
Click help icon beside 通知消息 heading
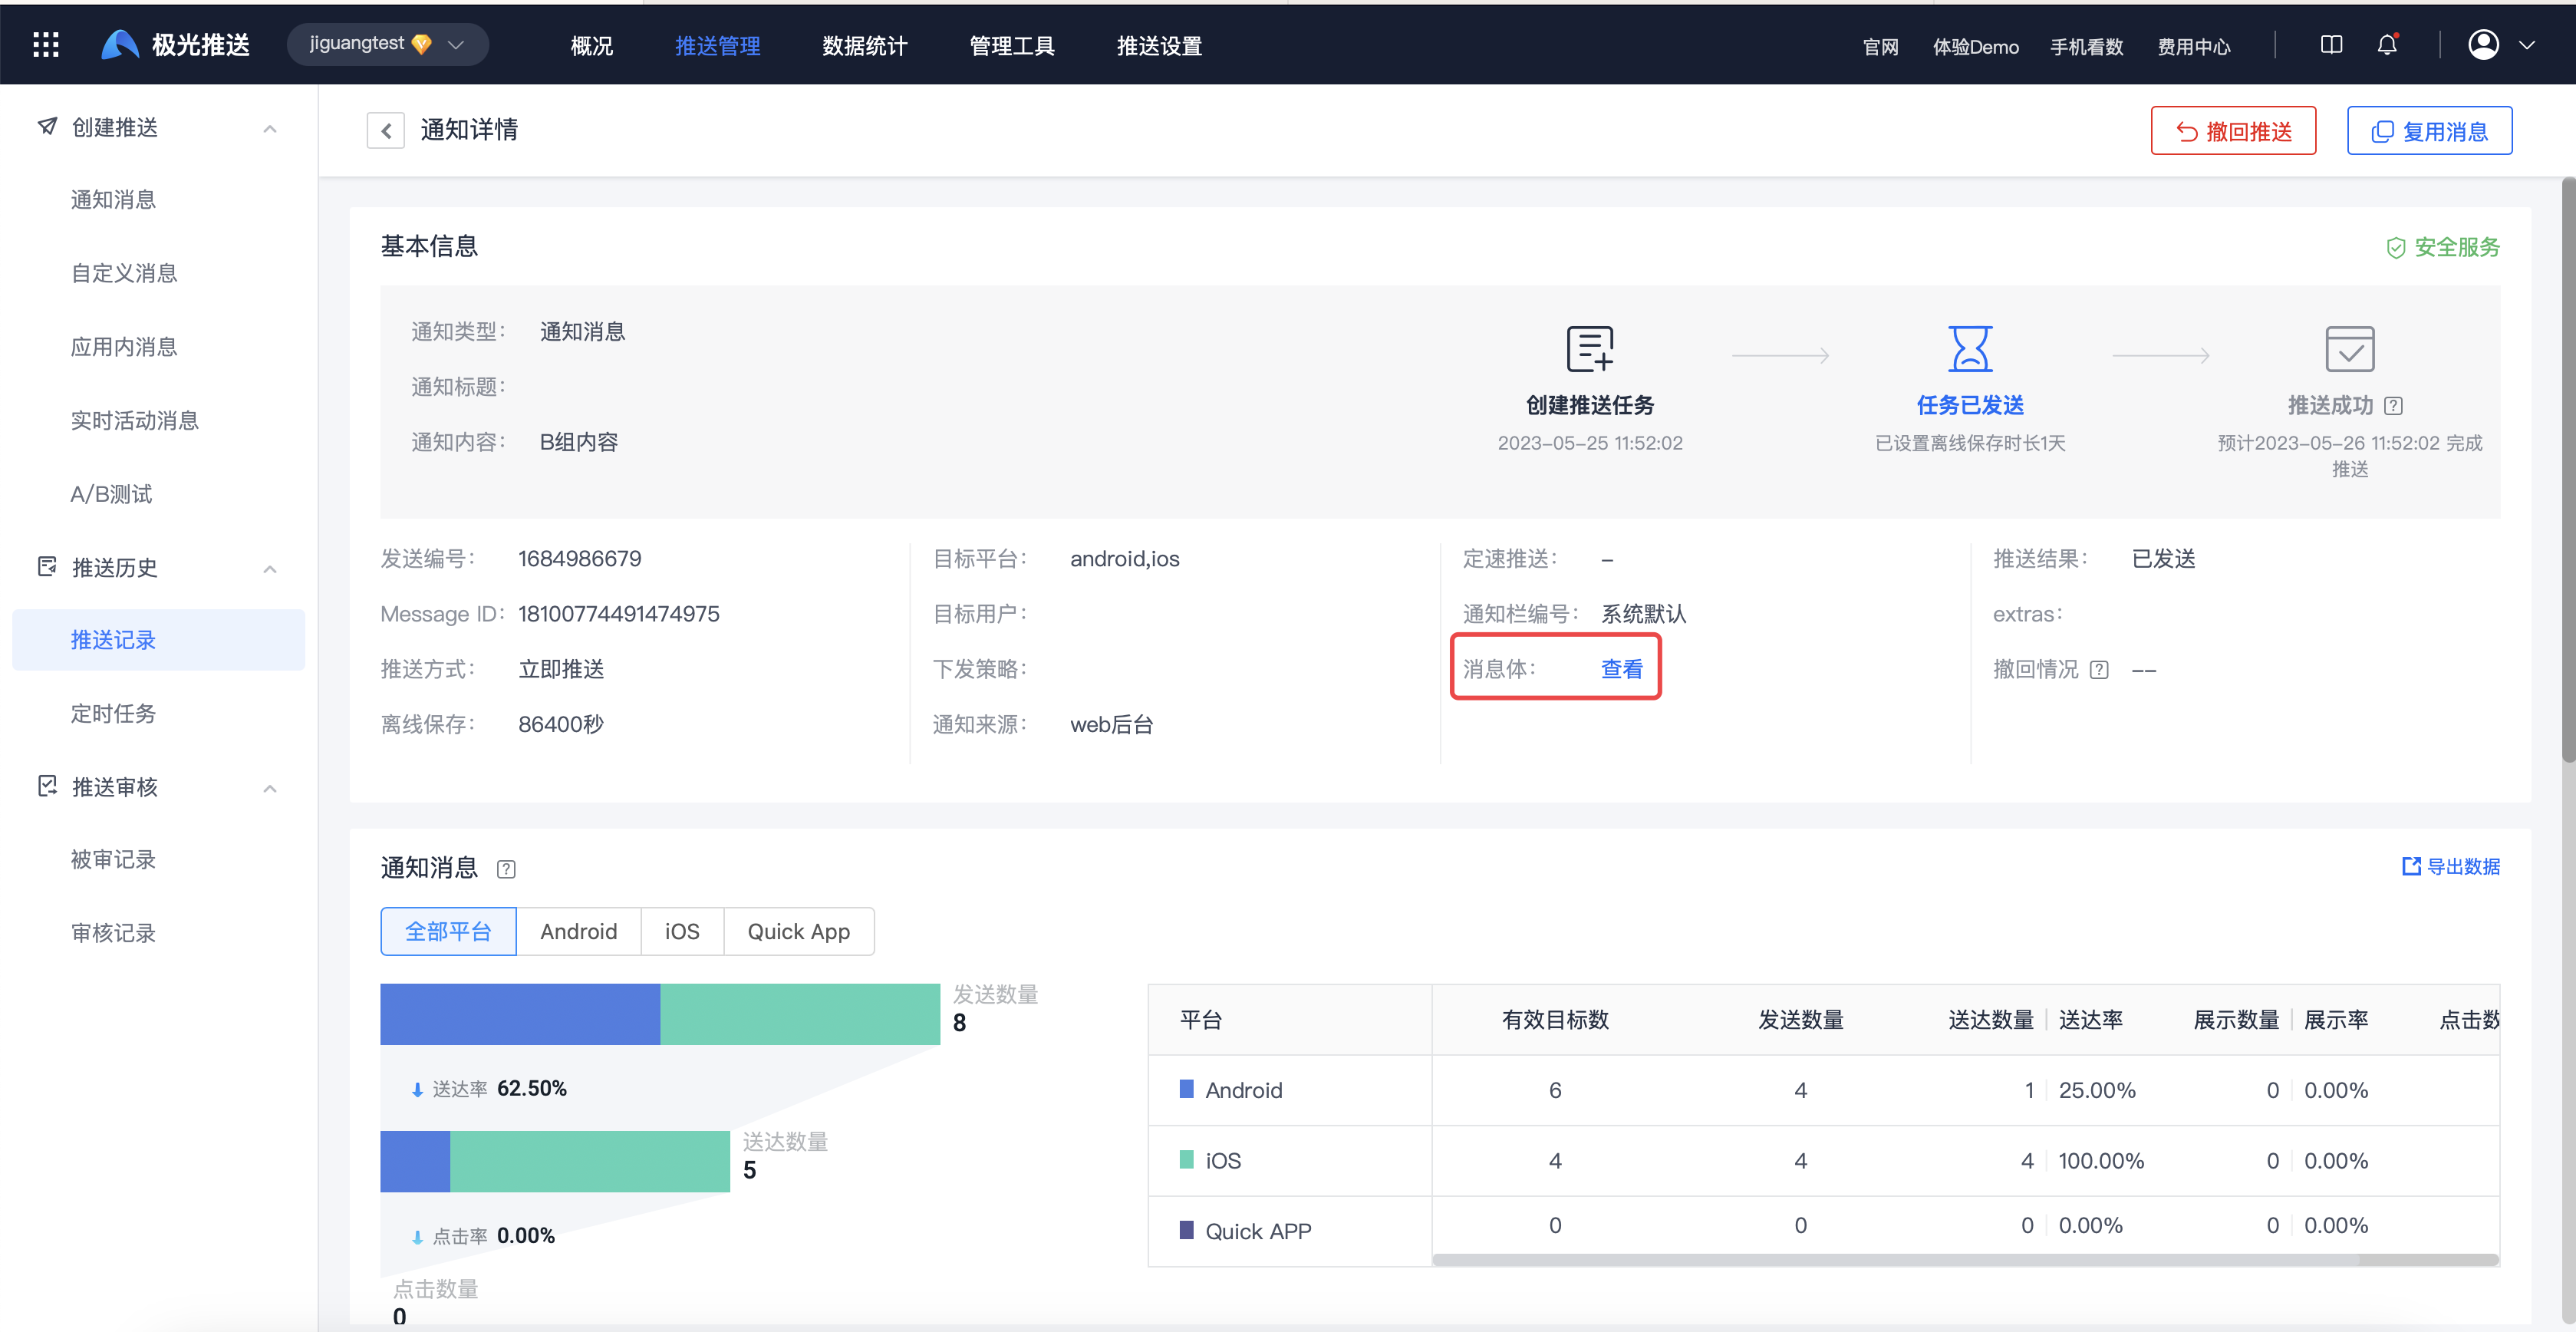click(506, 869)
